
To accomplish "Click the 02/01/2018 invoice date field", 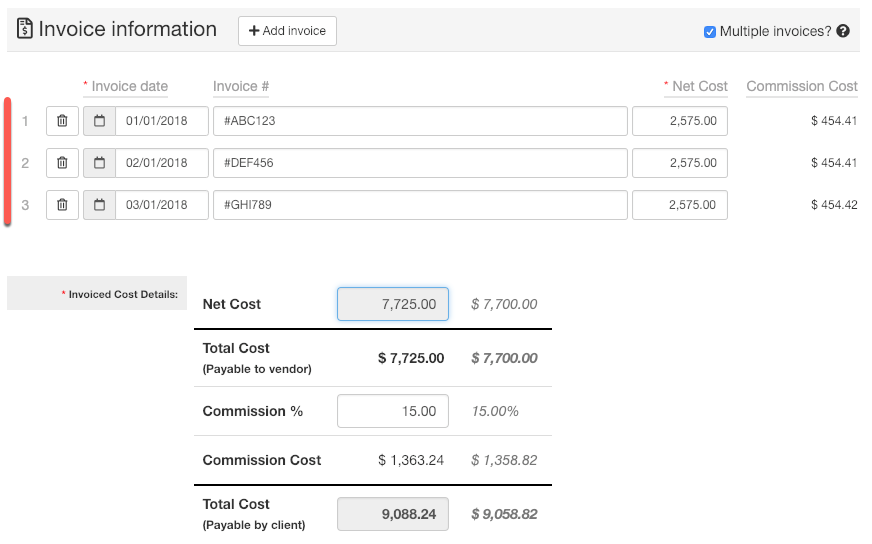I will pyautogui.click(x=162, y=163).
